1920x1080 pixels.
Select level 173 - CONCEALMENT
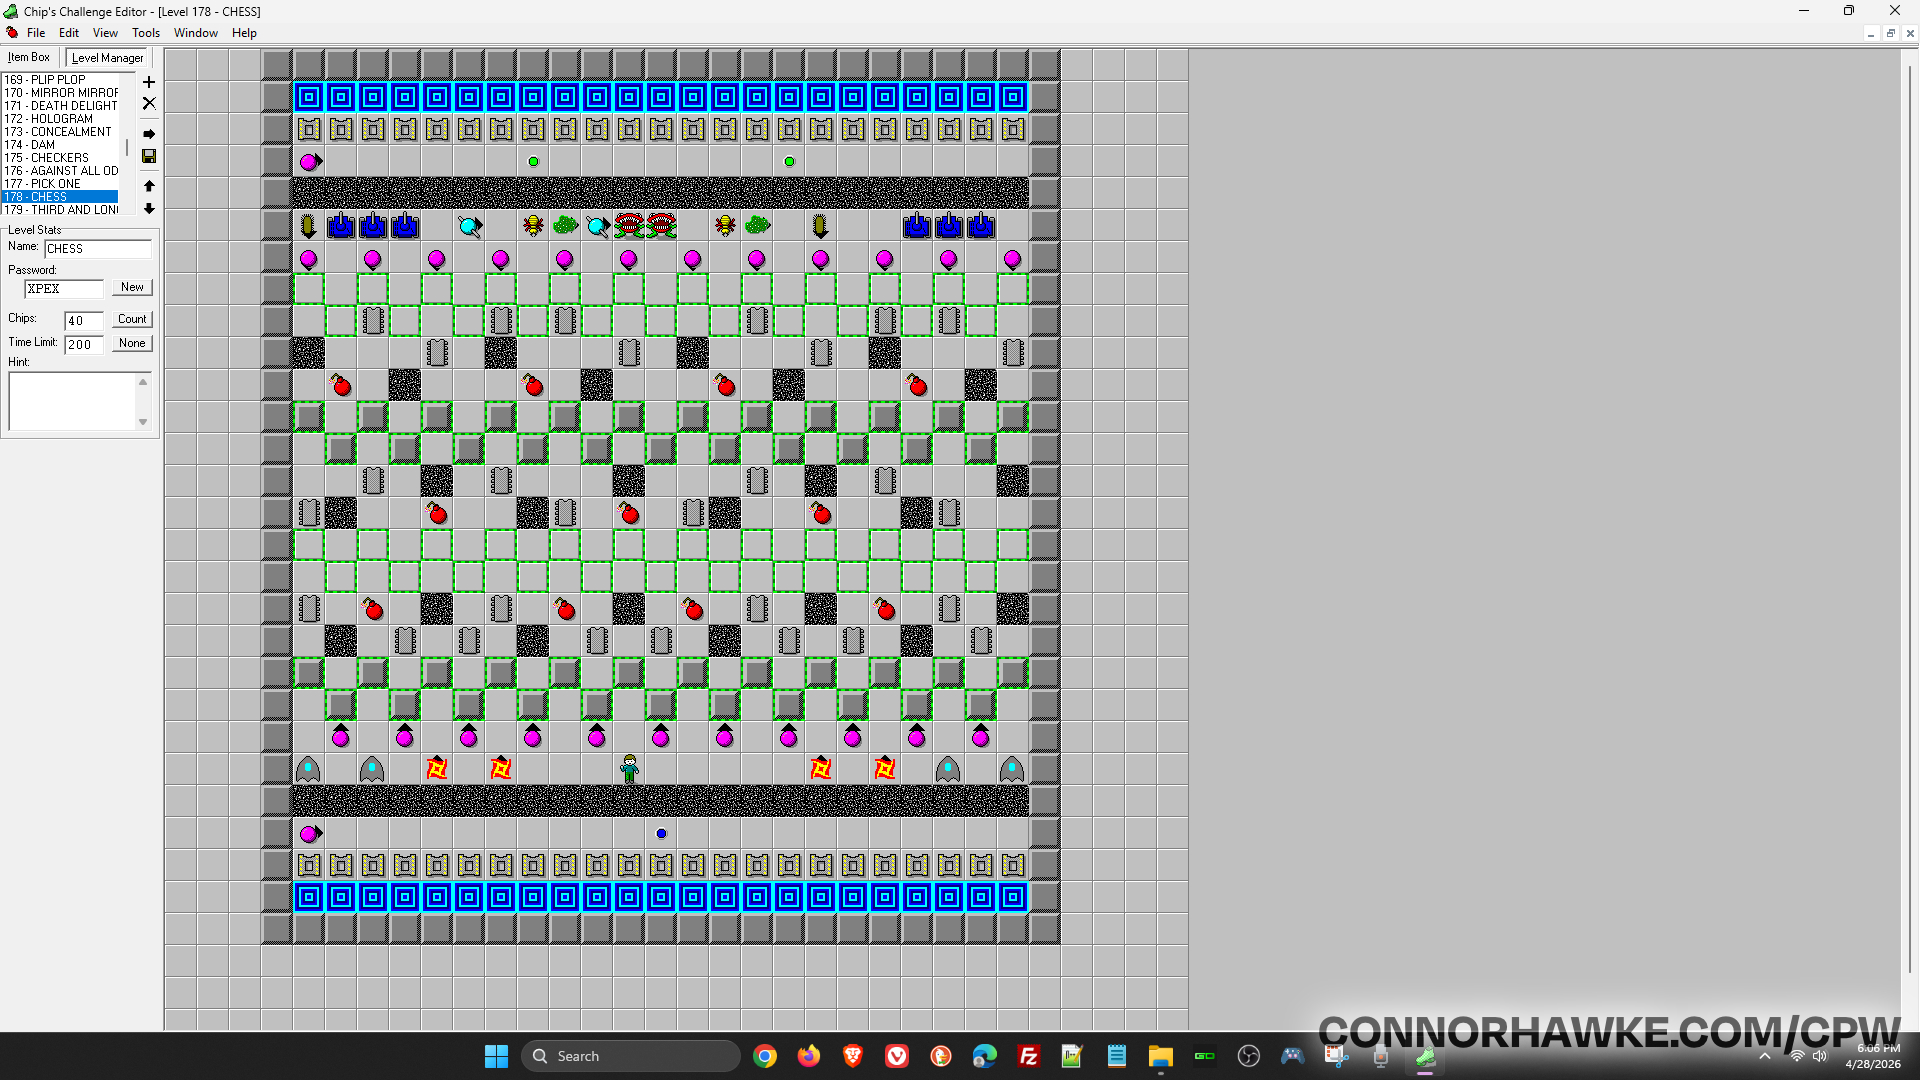[60, 132]
